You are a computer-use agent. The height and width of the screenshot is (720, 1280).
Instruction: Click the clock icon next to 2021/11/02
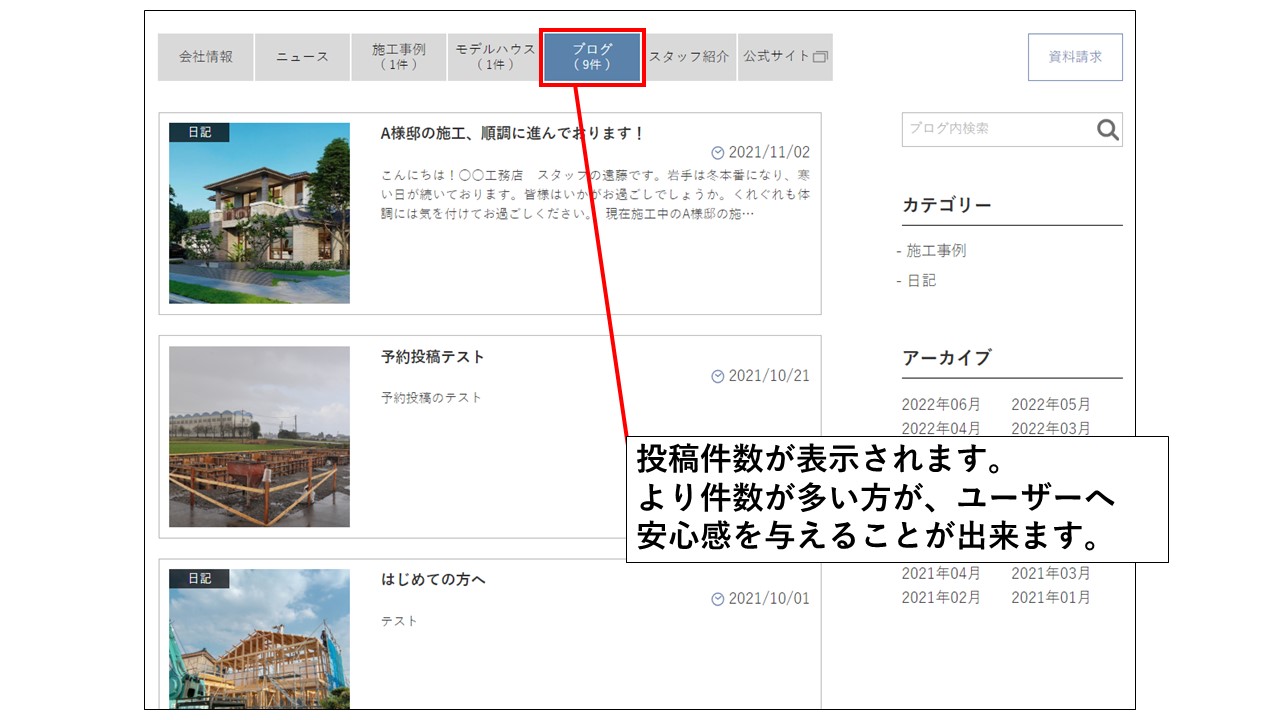(x=717, y=153)
